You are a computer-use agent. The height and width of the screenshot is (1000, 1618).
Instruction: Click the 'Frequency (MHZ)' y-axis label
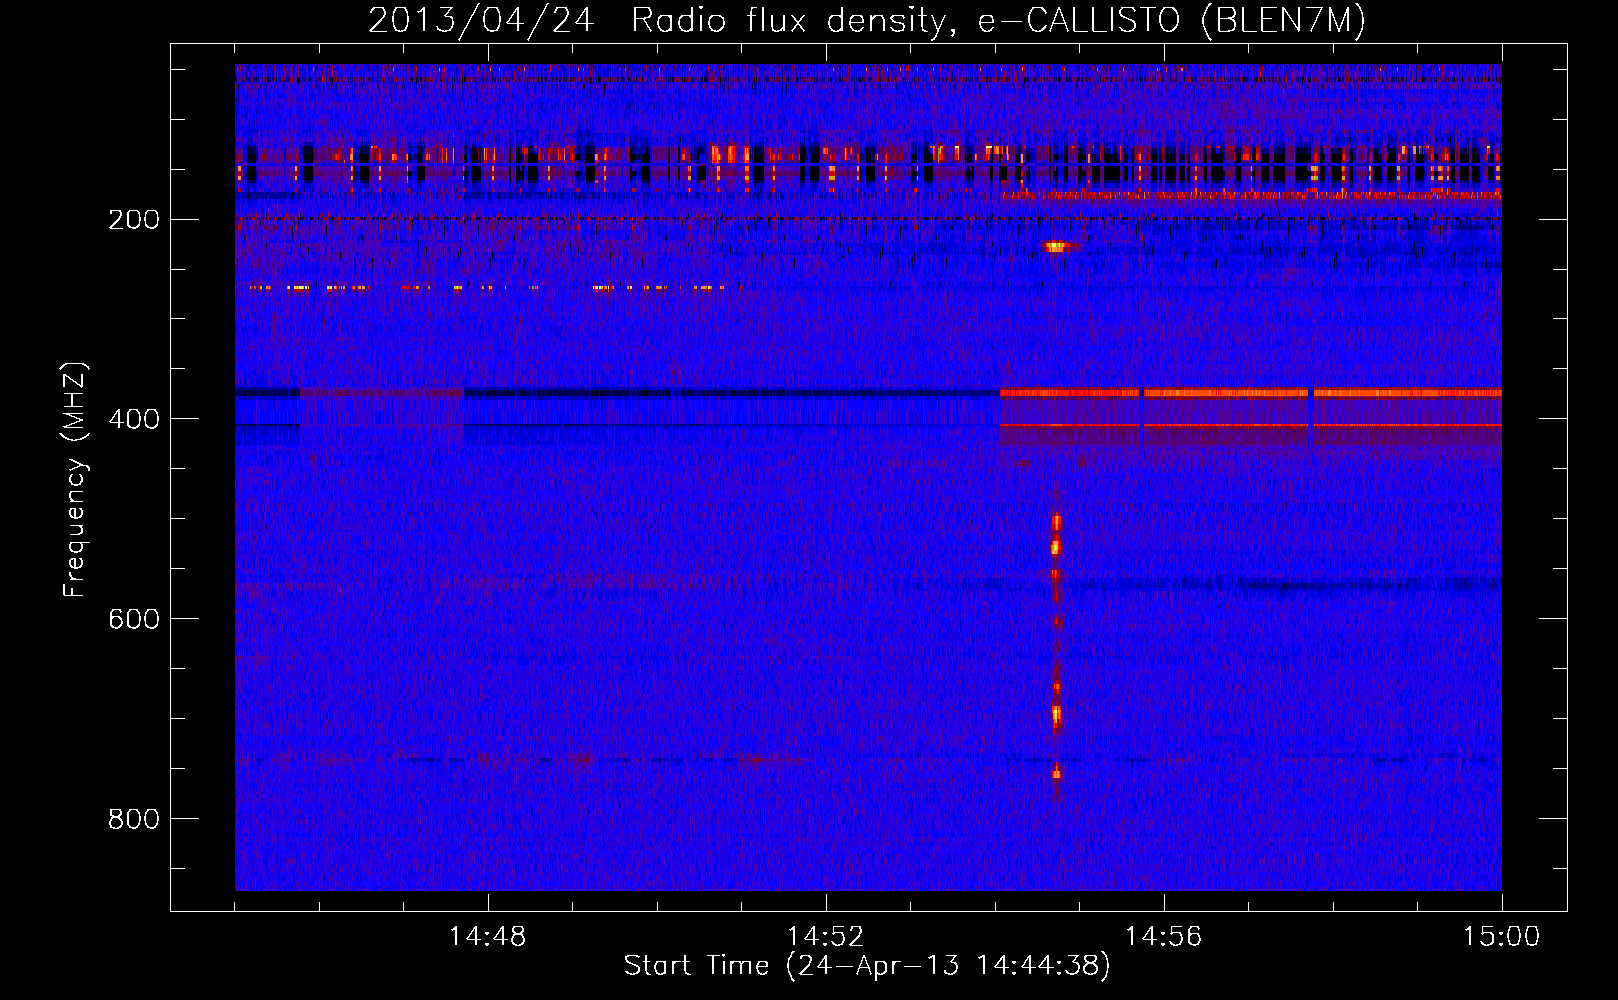tap(75, 480)
